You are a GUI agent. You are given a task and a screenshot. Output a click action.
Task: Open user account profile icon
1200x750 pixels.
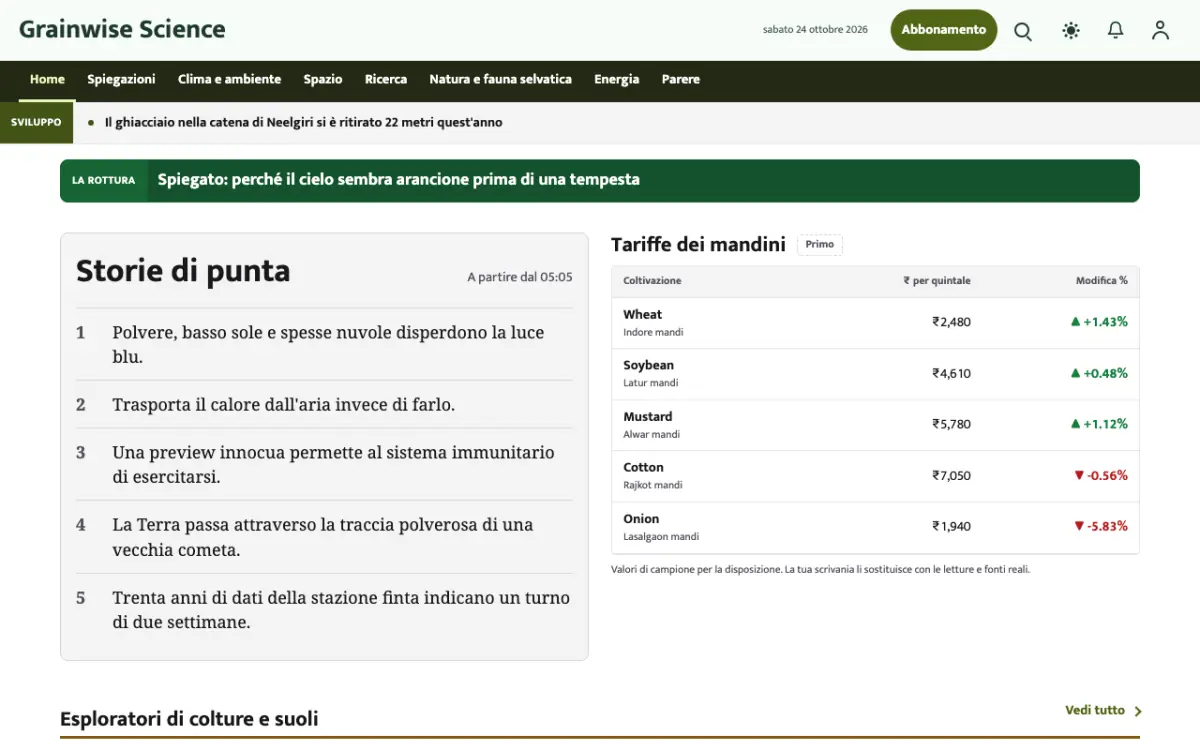(1160, 31)
